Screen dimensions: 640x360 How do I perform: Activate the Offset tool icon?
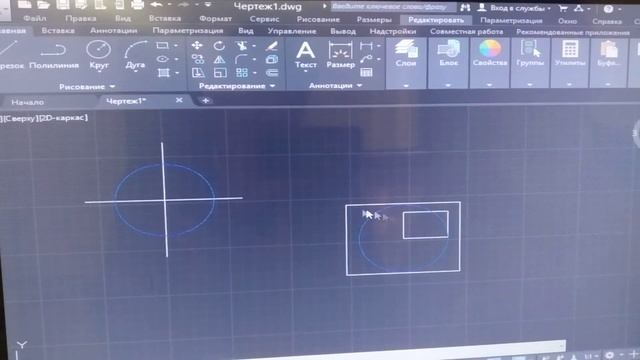(x=272, y=73)
